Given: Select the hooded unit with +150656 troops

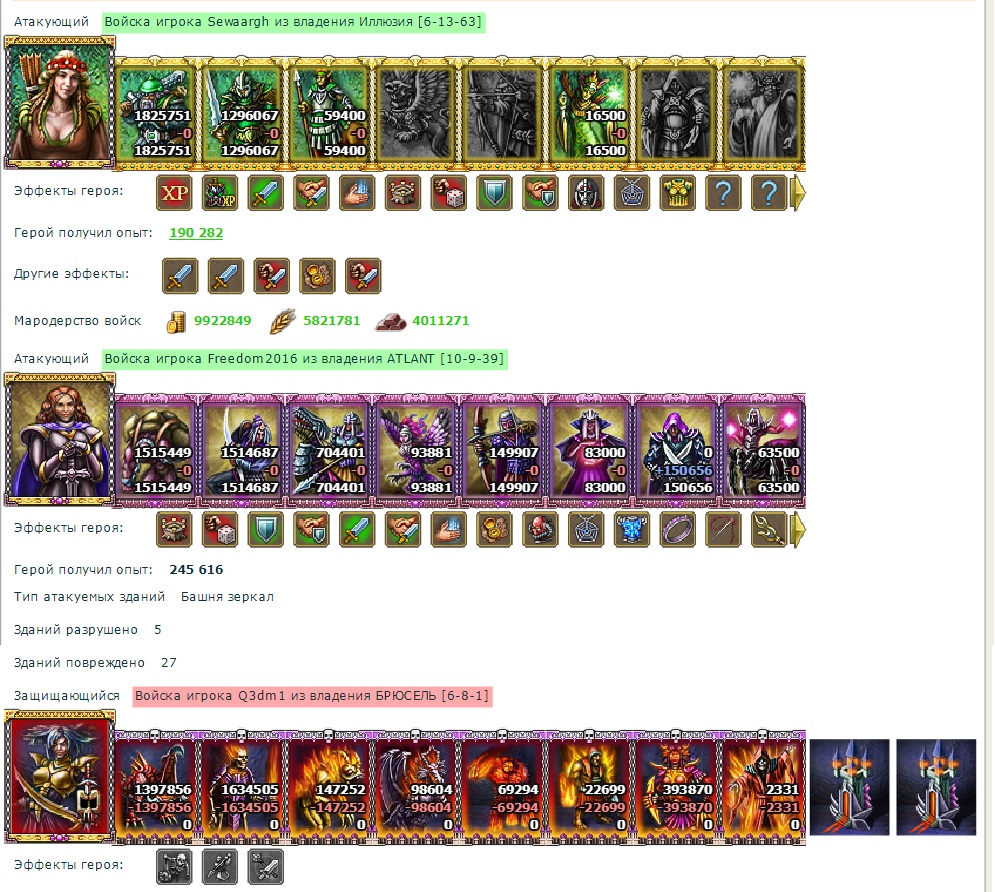Looking at the screenshot, I should point(676,451).
